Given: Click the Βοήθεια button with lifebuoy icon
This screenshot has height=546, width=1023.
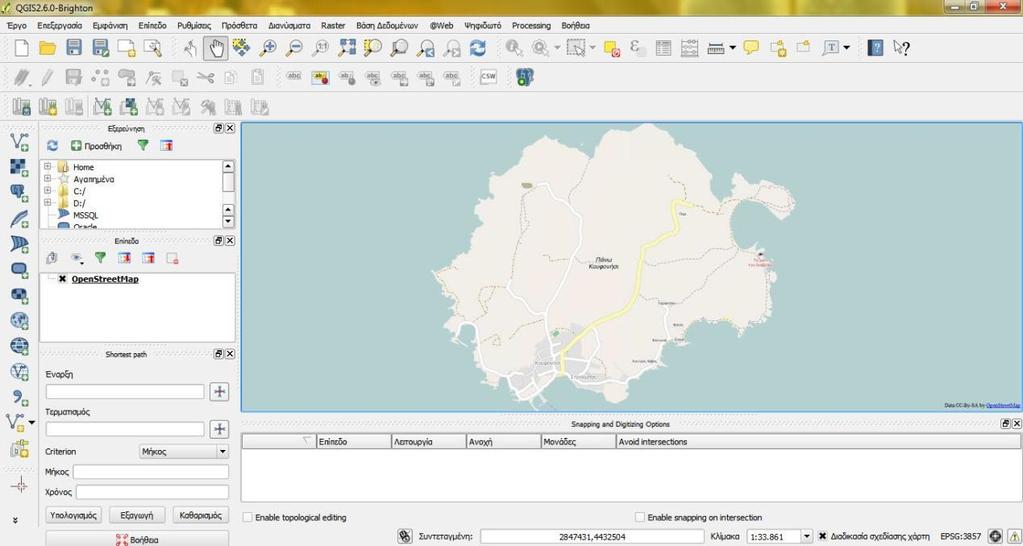Looking at the screenshot, I should tap(137, 539).
